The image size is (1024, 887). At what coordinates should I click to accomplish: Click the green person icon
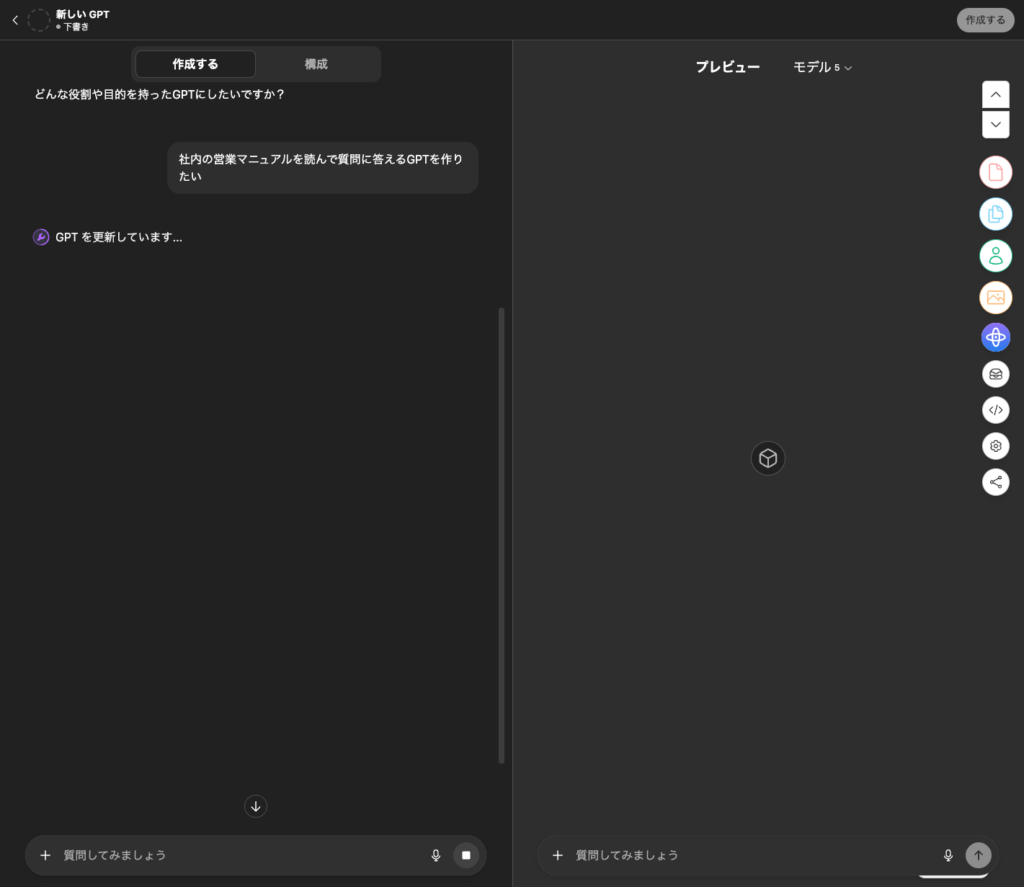pos(995,256)
